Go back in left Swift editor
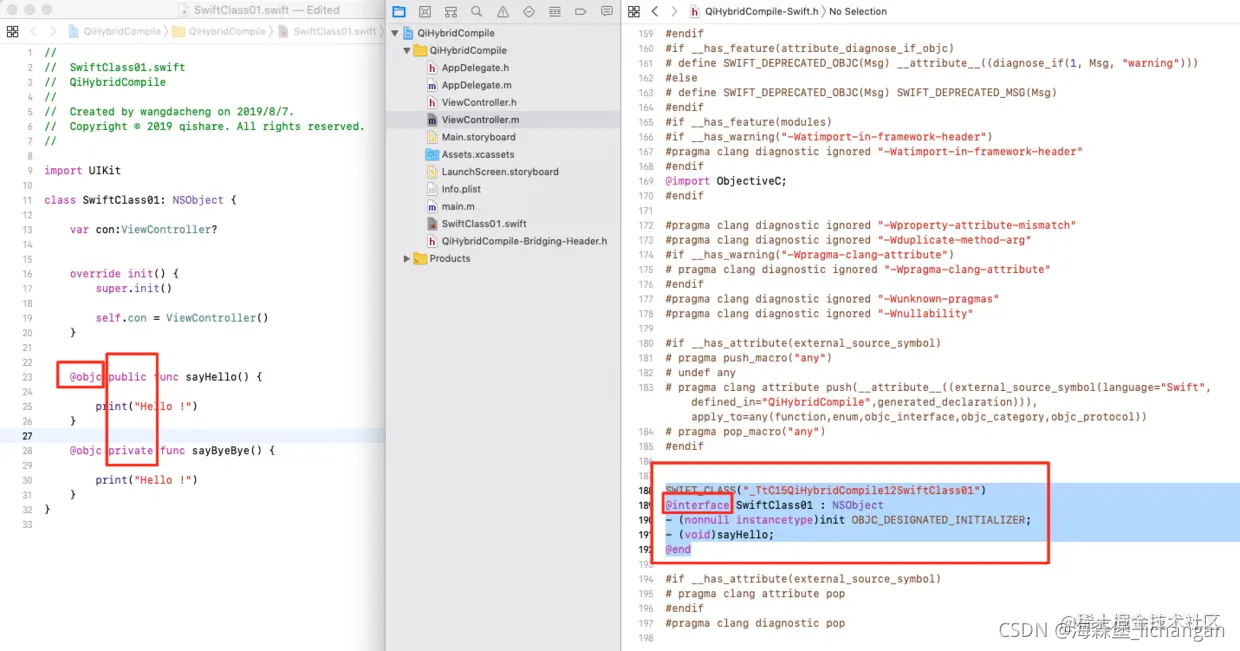The height and width of the screenshot is (651, 1240). pos(33,31)
